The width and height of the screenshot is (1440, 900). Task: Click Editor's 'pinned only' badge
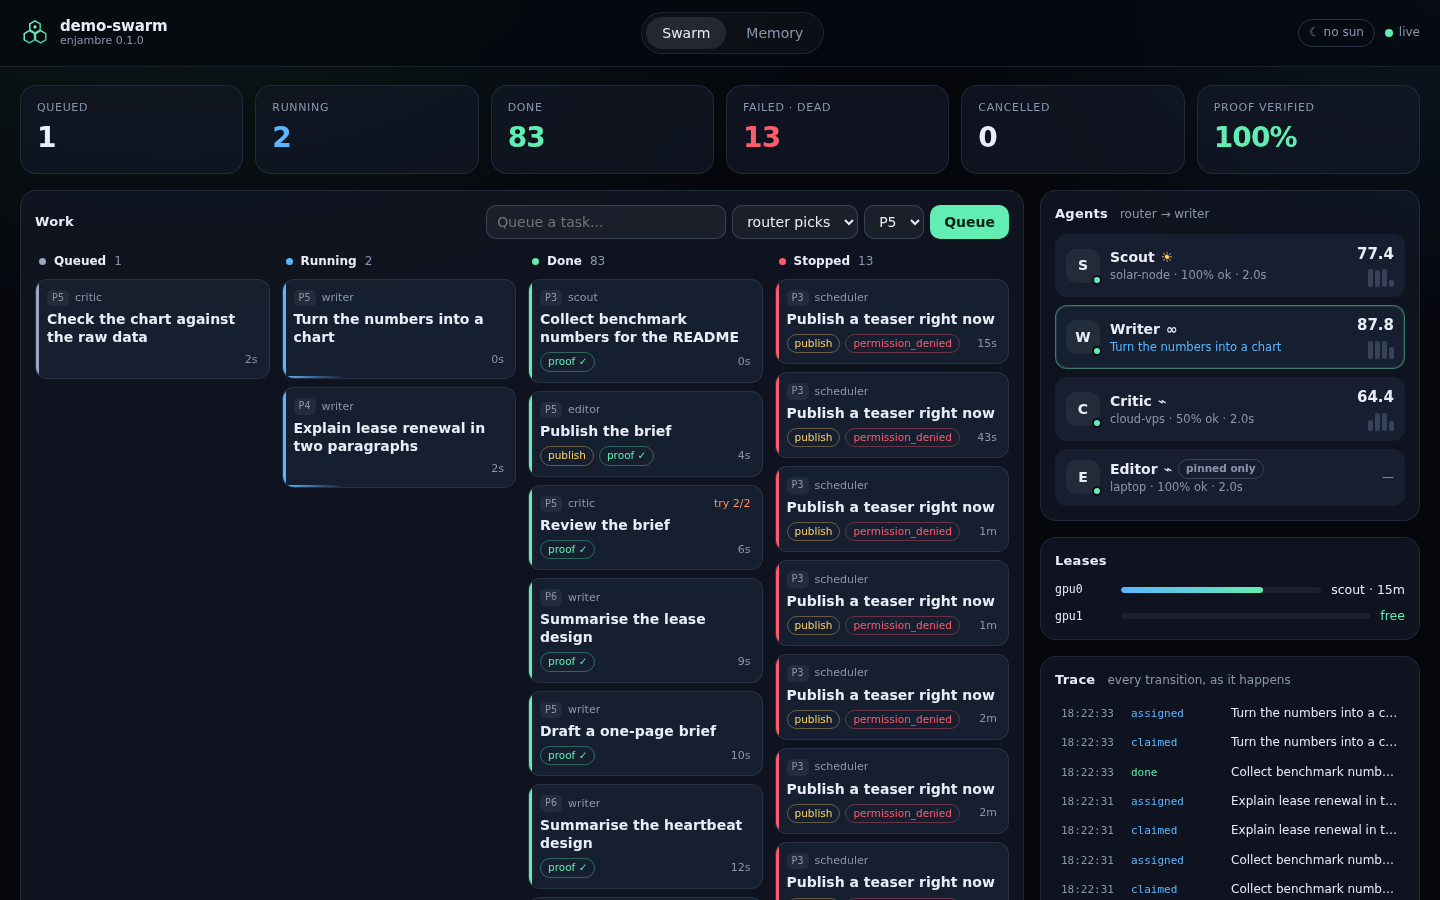(x=1220, y=469)
